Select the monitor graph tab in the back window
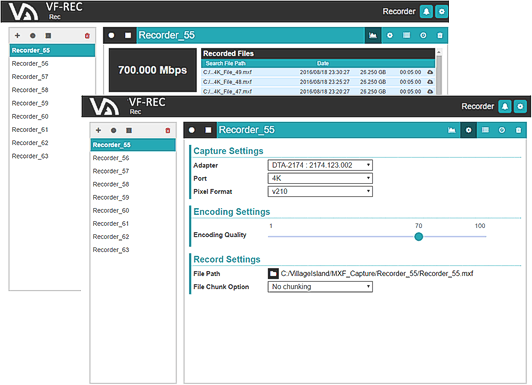The width and height of the screenshot is (532, 385). (x=373, y=35)
